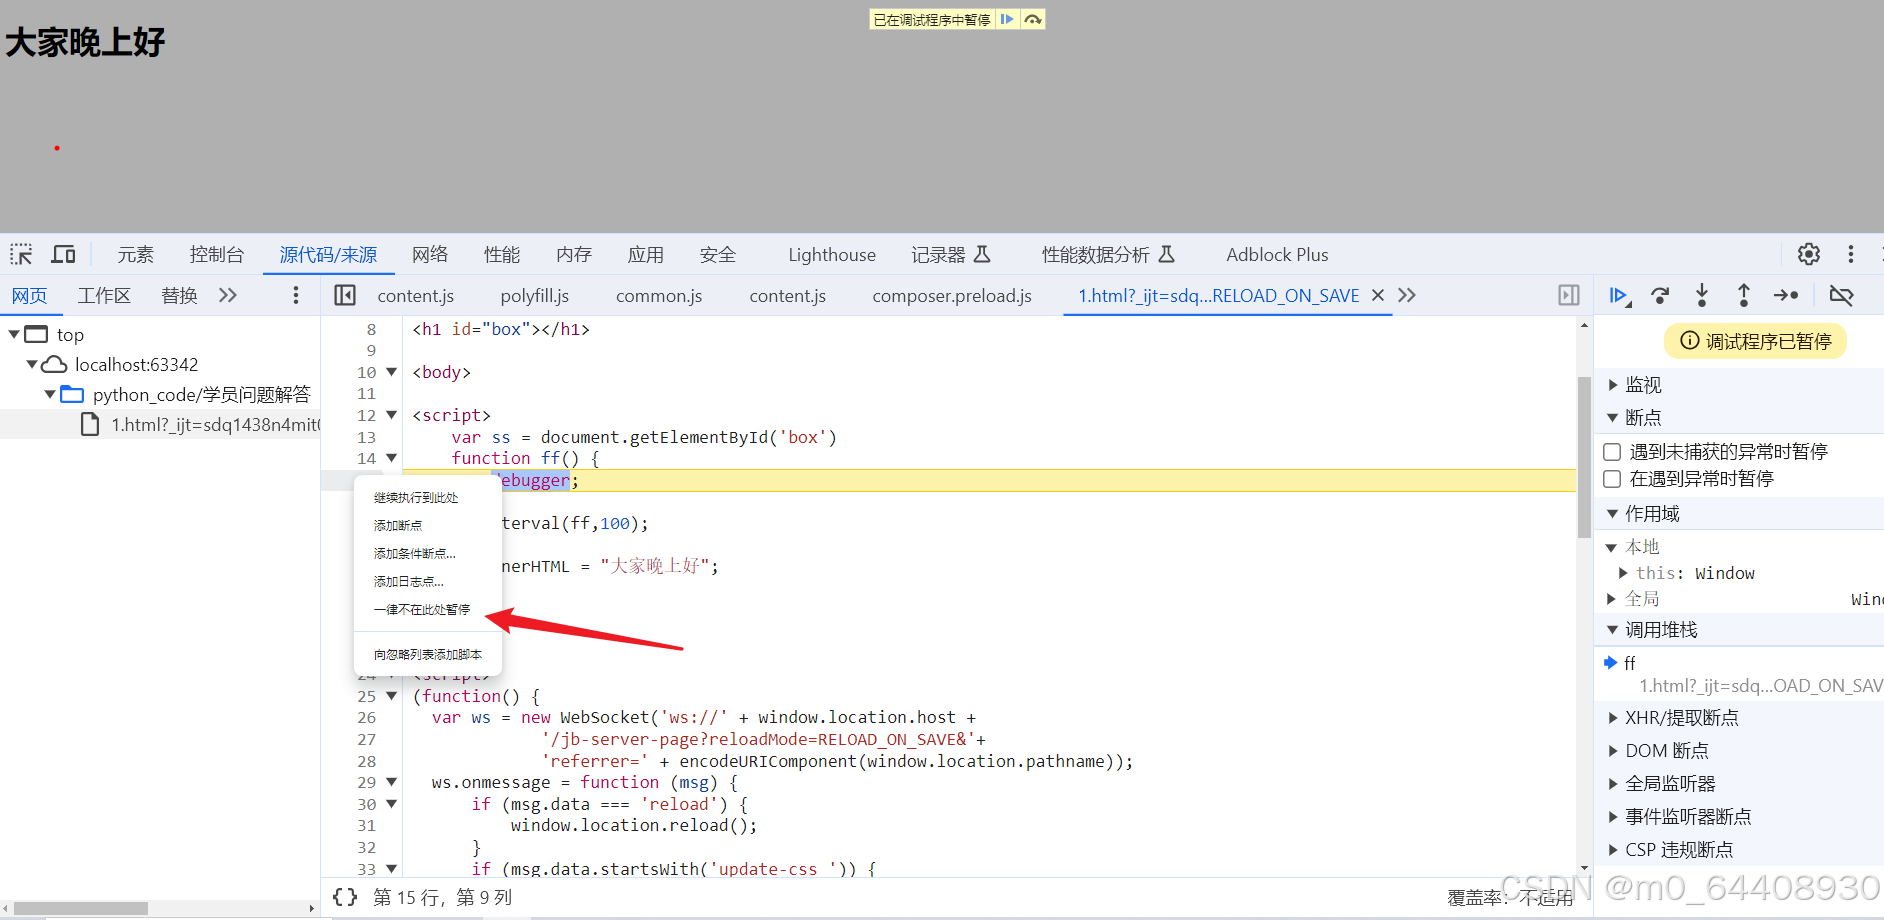The height and width of the screenshot is (920, 1884).
Task: Open the 内存 Memory tab
Action: point(574,255)
